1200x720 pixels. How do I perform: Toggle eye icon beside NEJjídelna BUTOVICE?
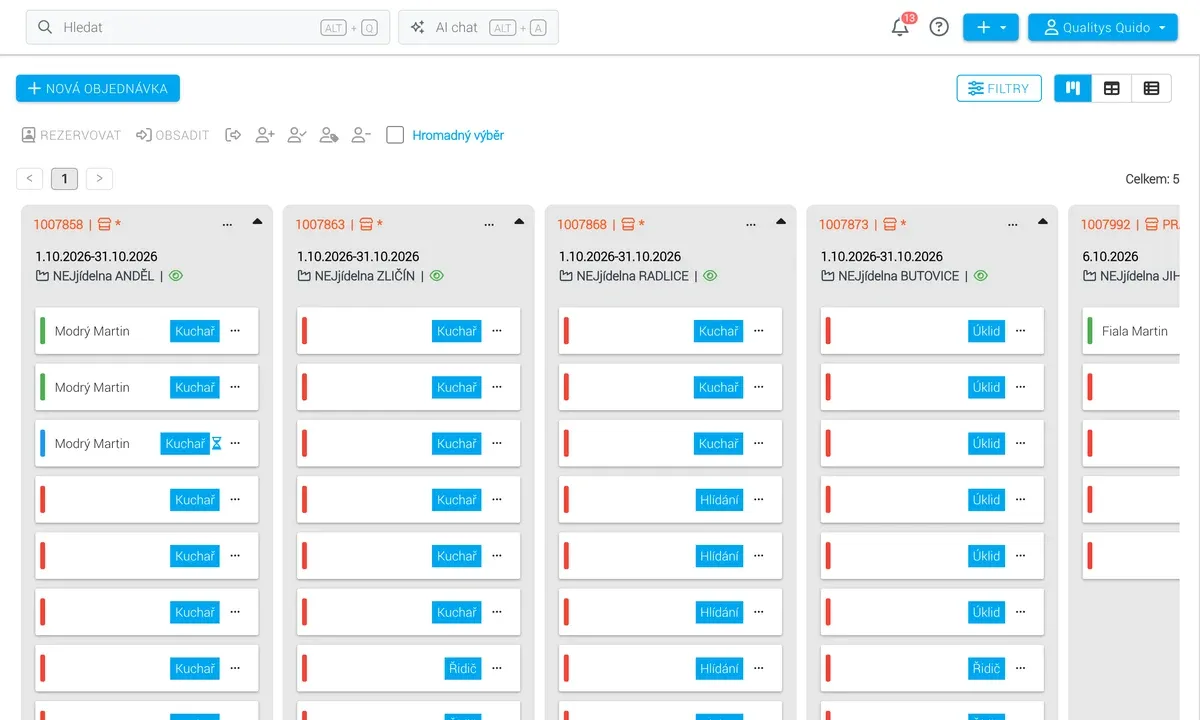[x=981, y=276]
